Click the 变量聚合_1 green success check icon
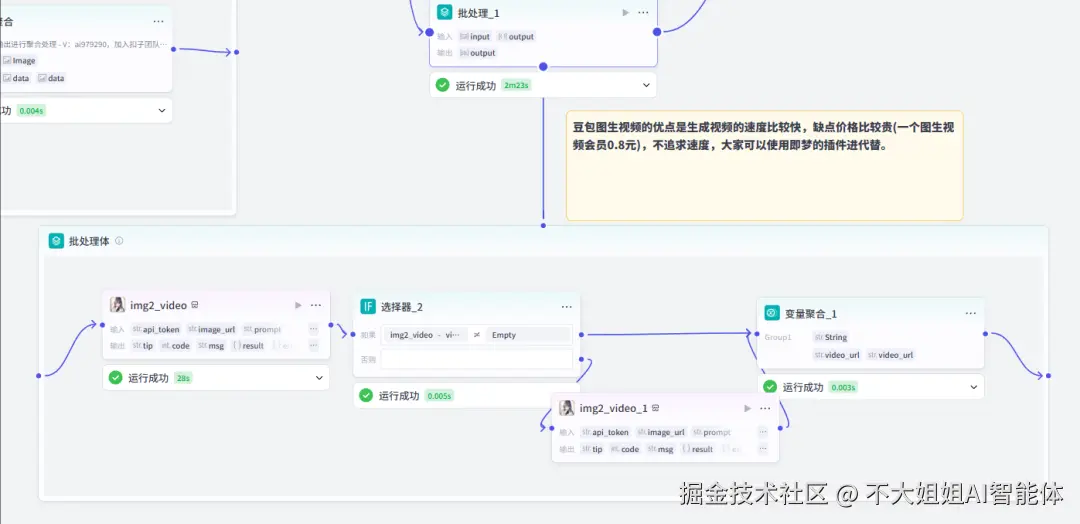The image size is (1080, 524). 770,387
